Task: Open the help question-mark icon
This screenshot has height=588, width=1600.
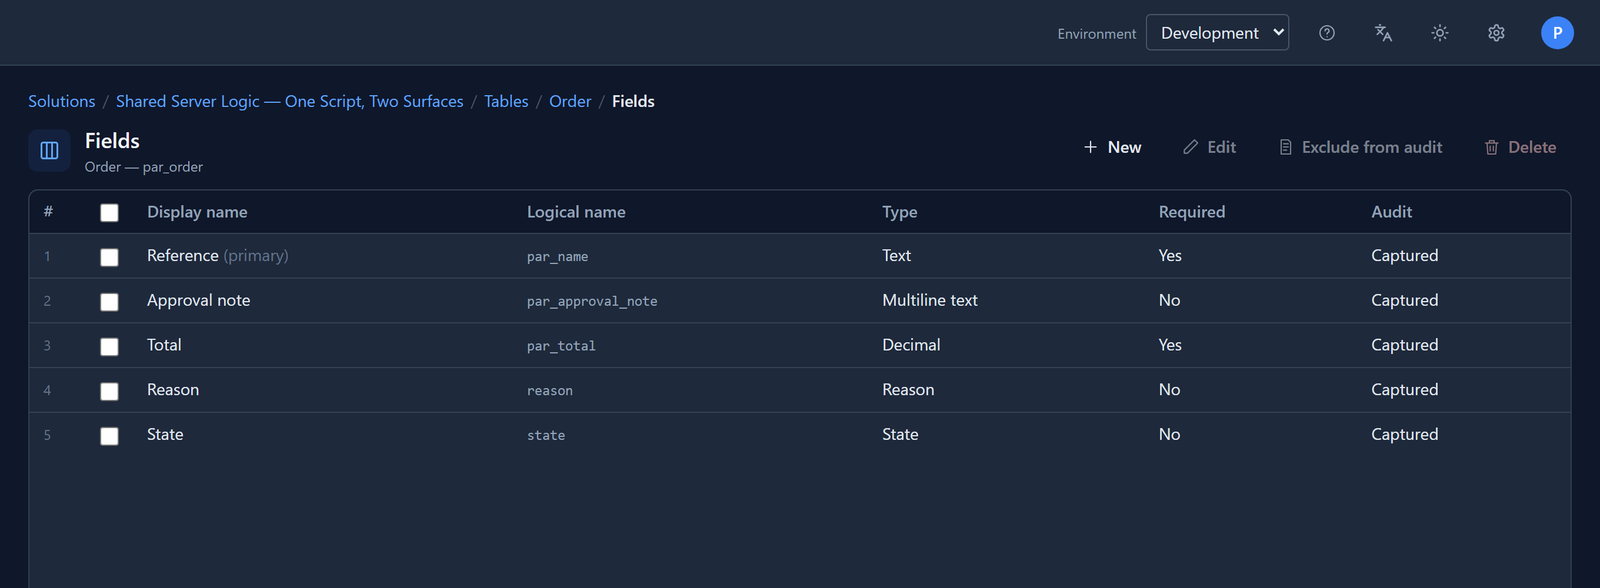Action: [x=1327, y=33]
